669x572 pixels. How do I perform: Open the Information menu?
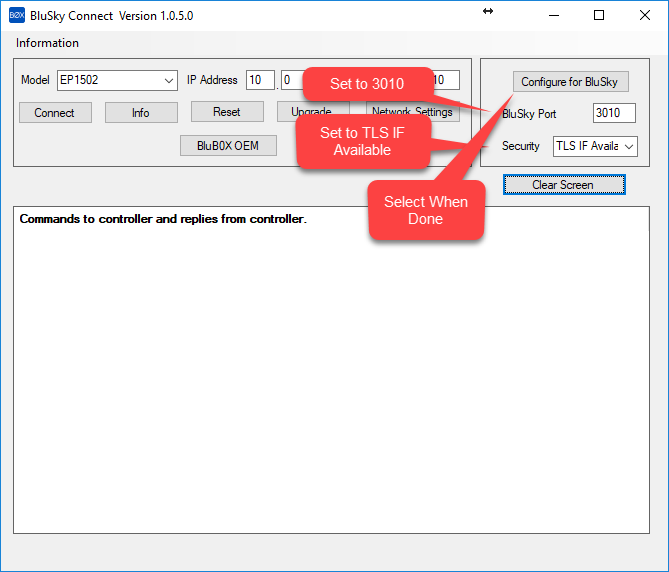(x=47, y=43)
